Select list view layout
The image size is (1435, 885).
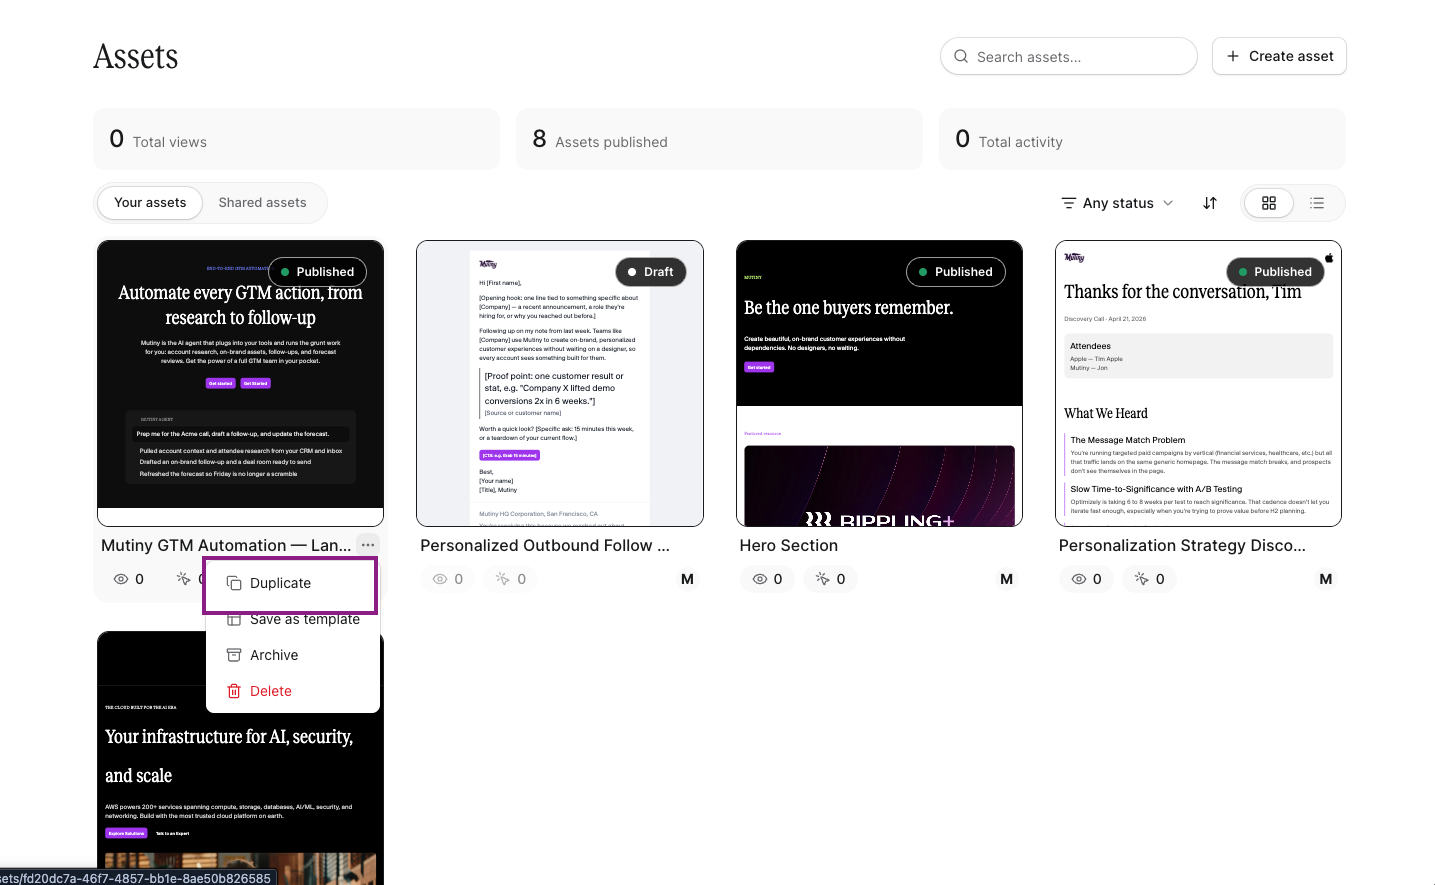pyautogui.click(x=1317, y=203)
